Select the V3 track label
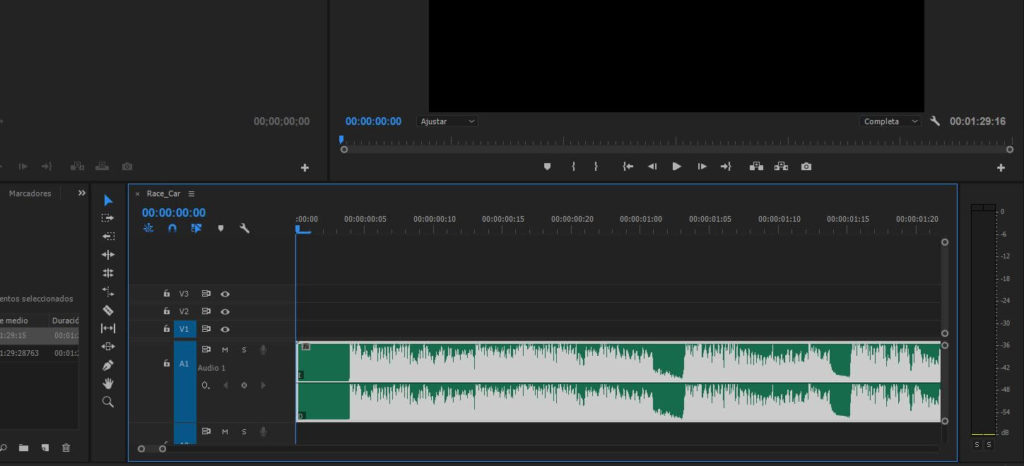Viewport: 1024px width, 466px height. (x=184, y=294)
